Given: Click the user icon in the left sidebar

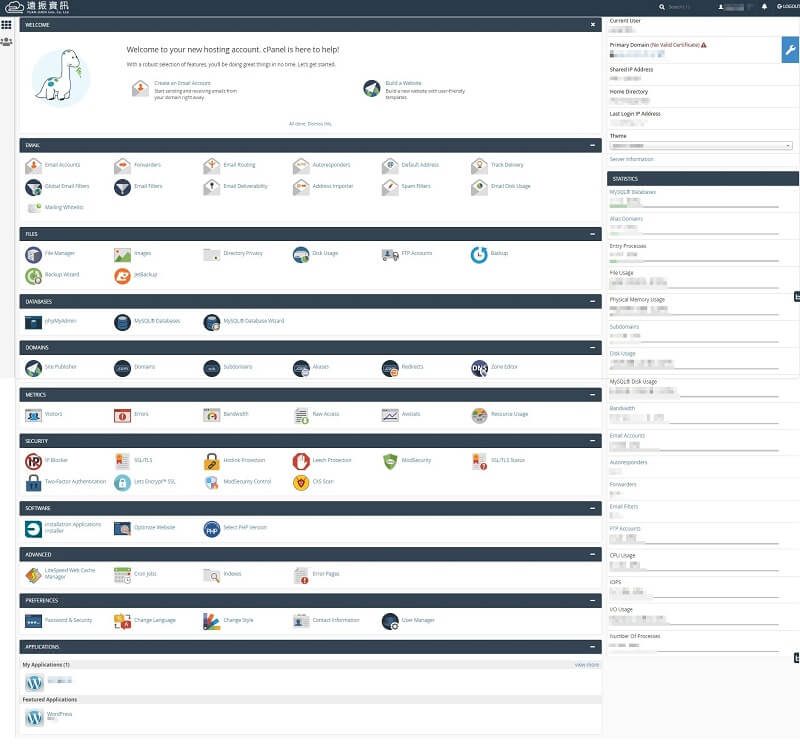Looking at the screenshot, I should 9,41.
